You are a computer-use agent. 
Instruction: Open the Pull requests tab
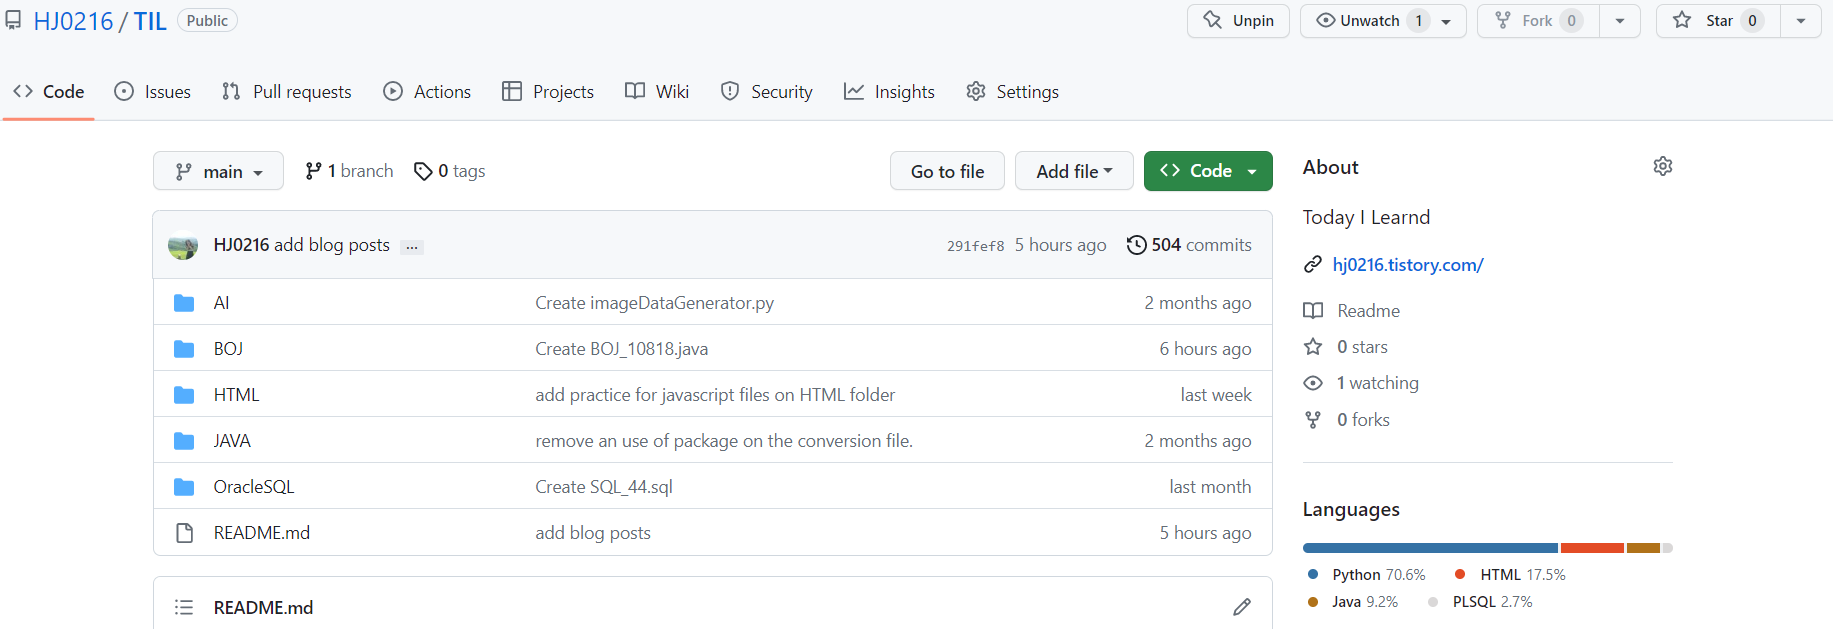click(x=286, y=92)
